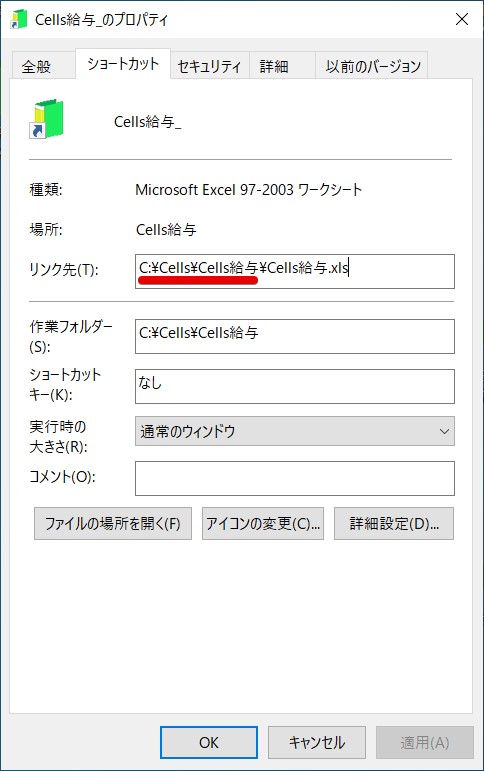Click ファイルの場所を開く button
The image size is (484, 771).
pyautogui.click(x=113, y=524)
